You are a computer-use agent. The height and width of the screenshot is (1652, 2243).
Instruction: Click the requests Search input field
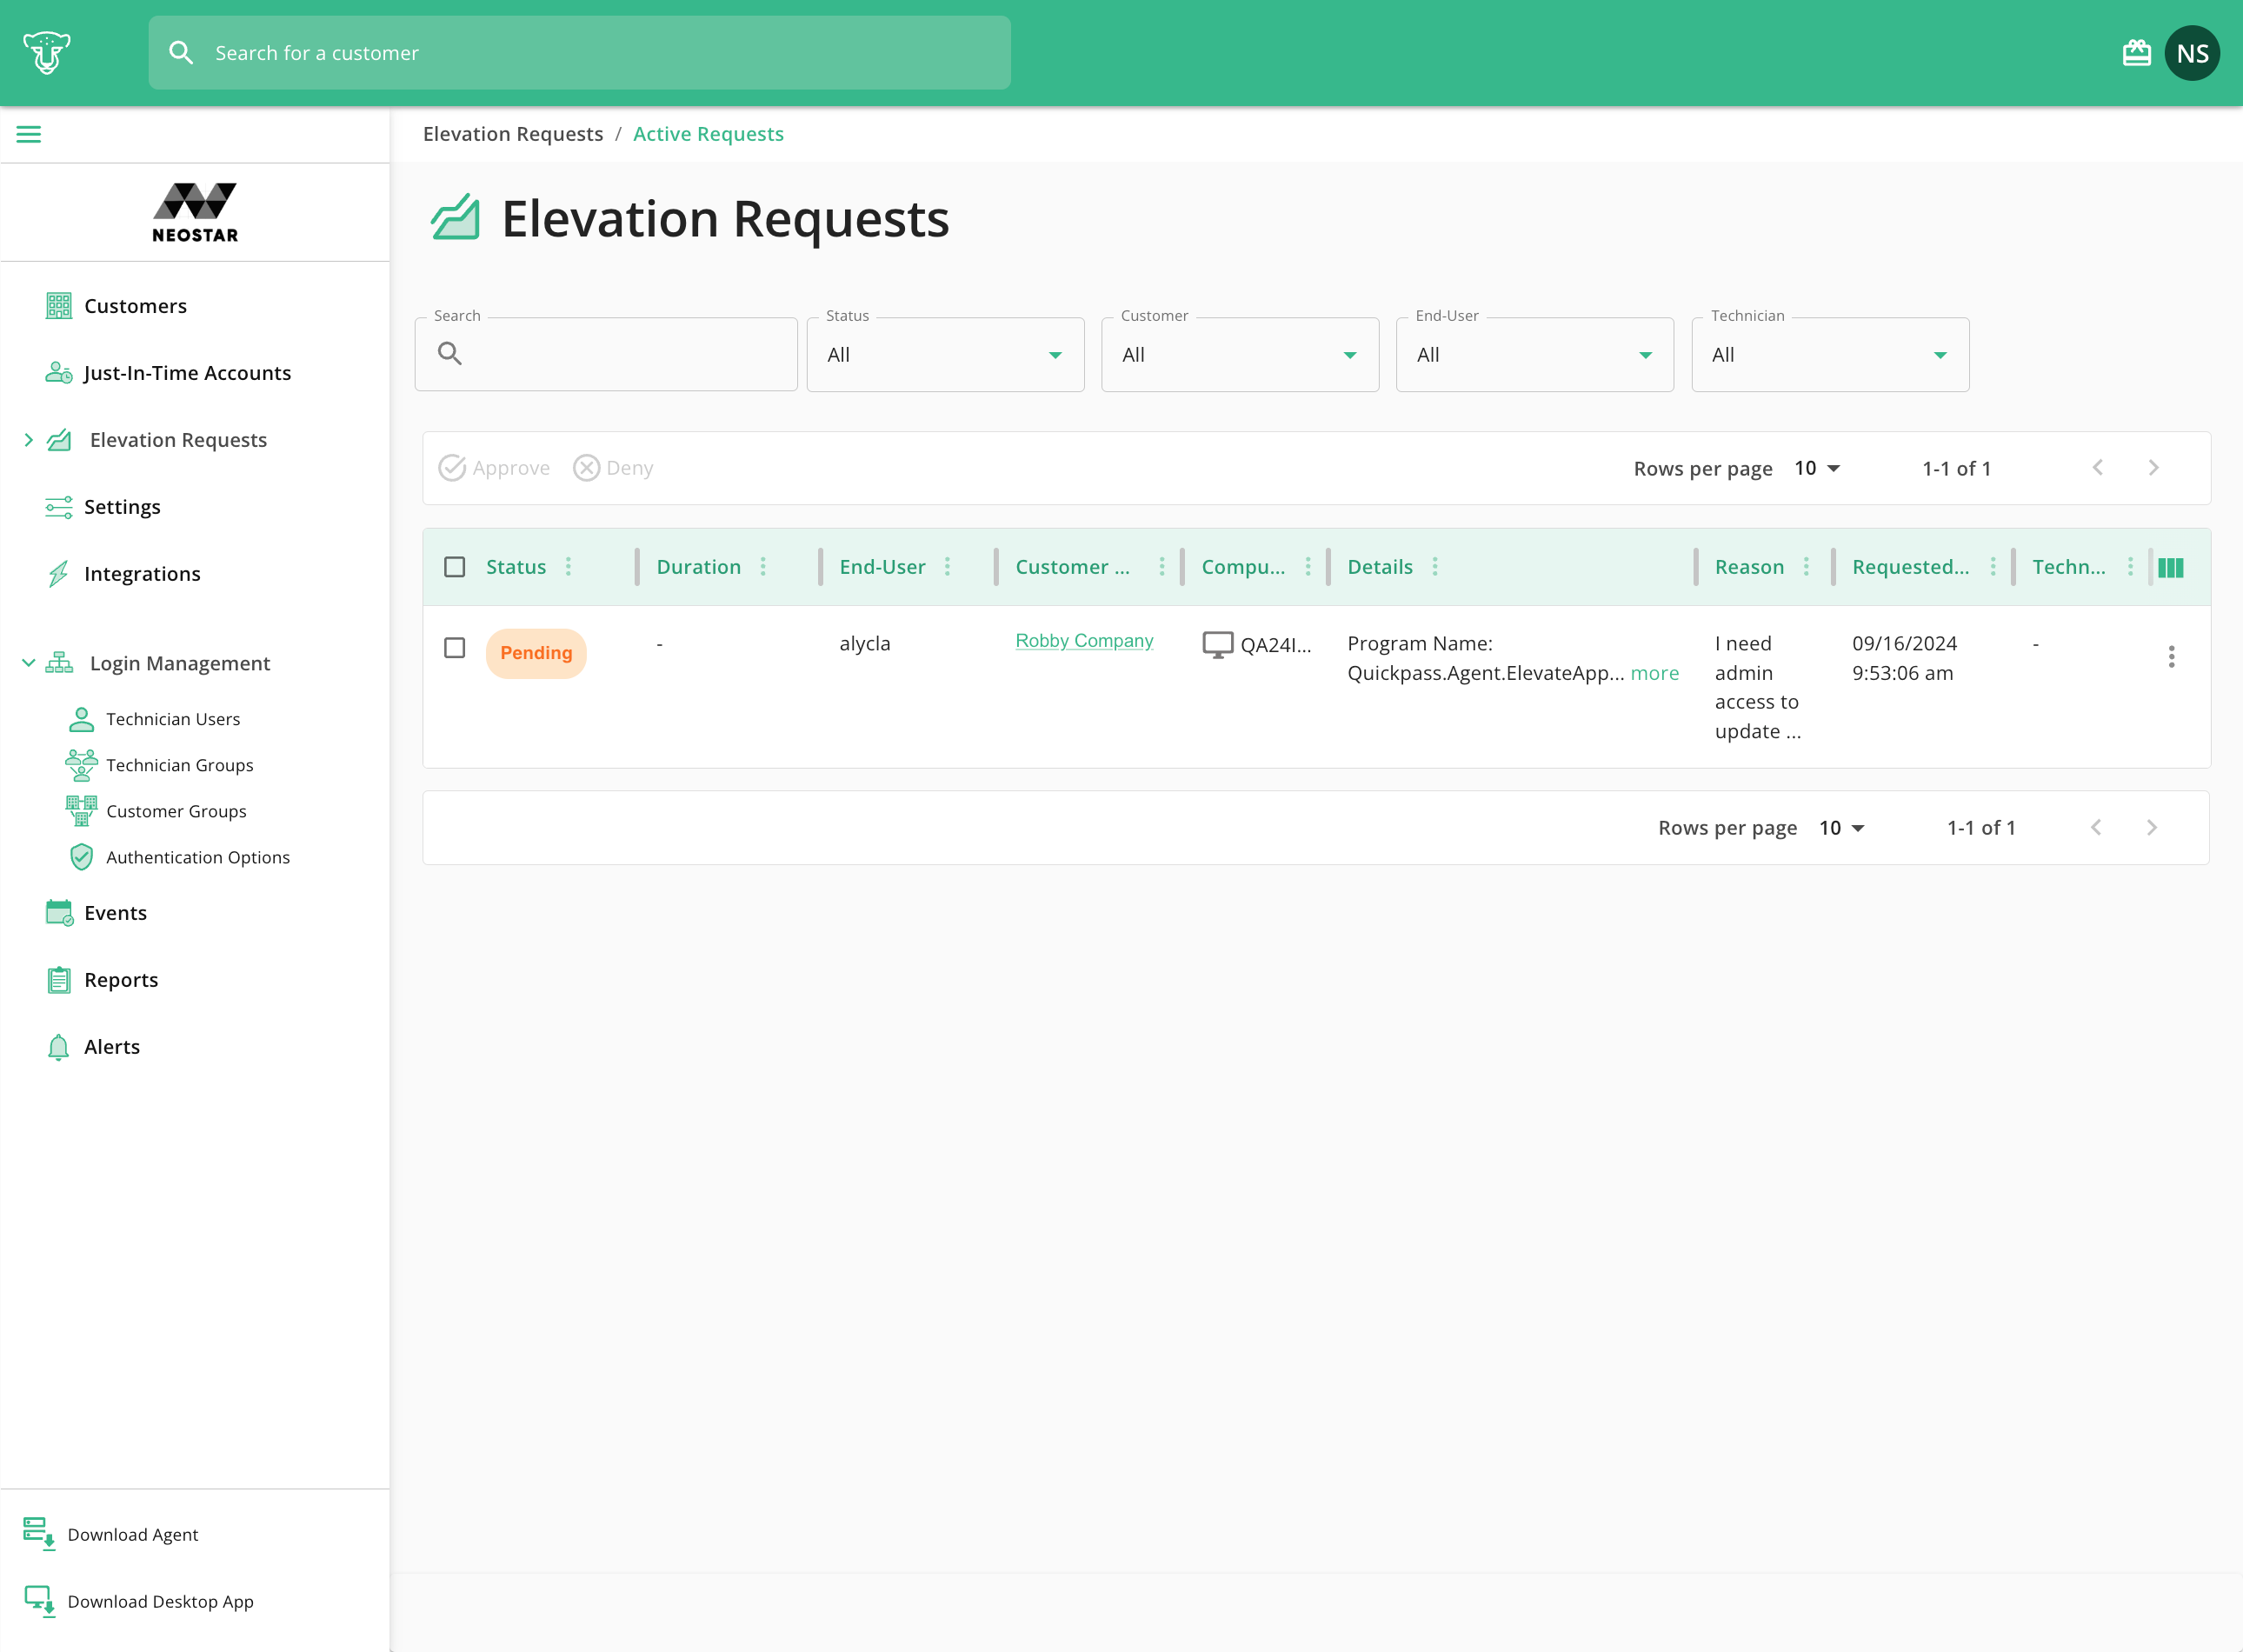coord(606,355)
